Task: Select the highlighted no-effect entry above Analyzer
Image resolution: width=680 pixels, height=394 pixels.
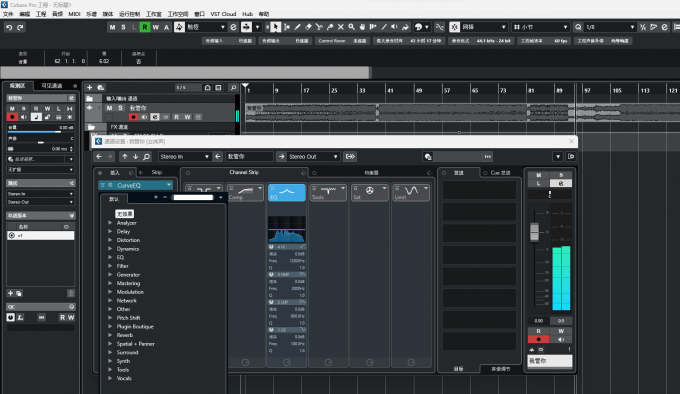Action: (124, 214)
